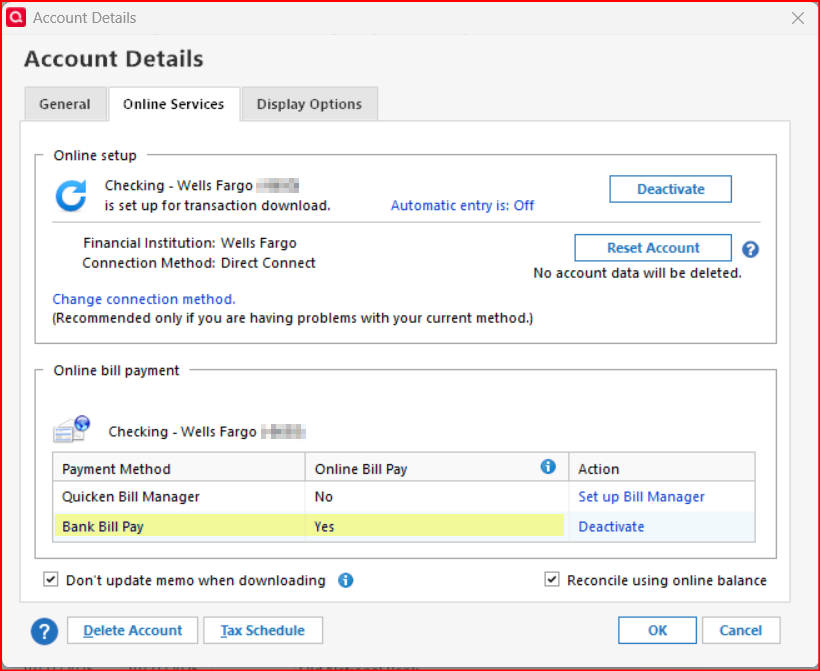Close the Account Details dialog with the X button

click(x=798, y=18)
